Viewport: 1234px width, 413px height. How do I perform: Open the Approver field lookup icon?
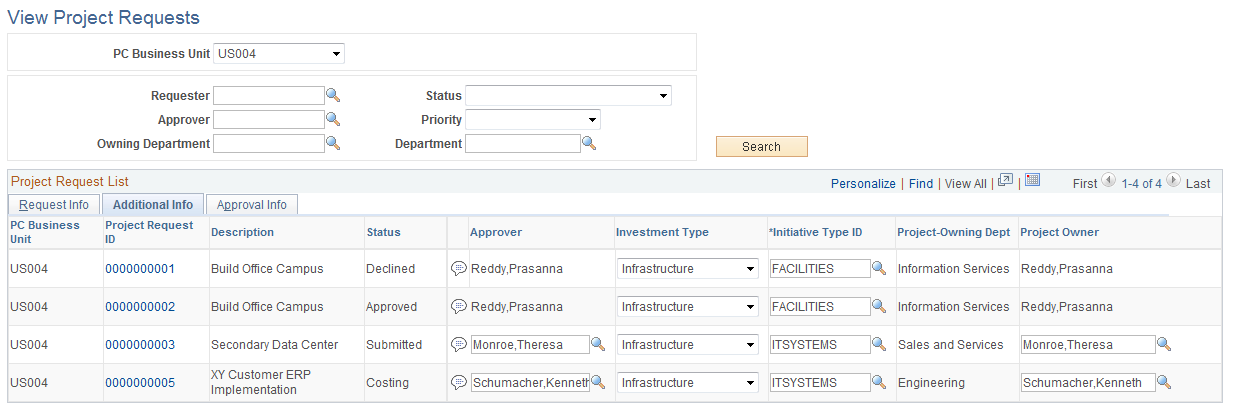[334, 120]
